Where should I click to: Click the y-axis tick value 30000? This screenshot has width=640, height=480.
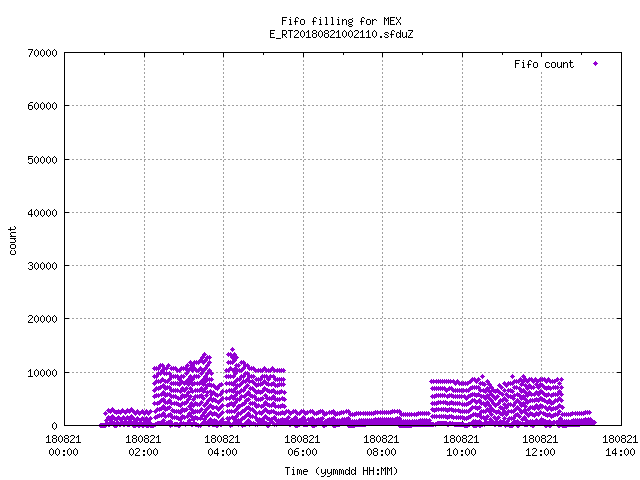click(x=42, y=266)
